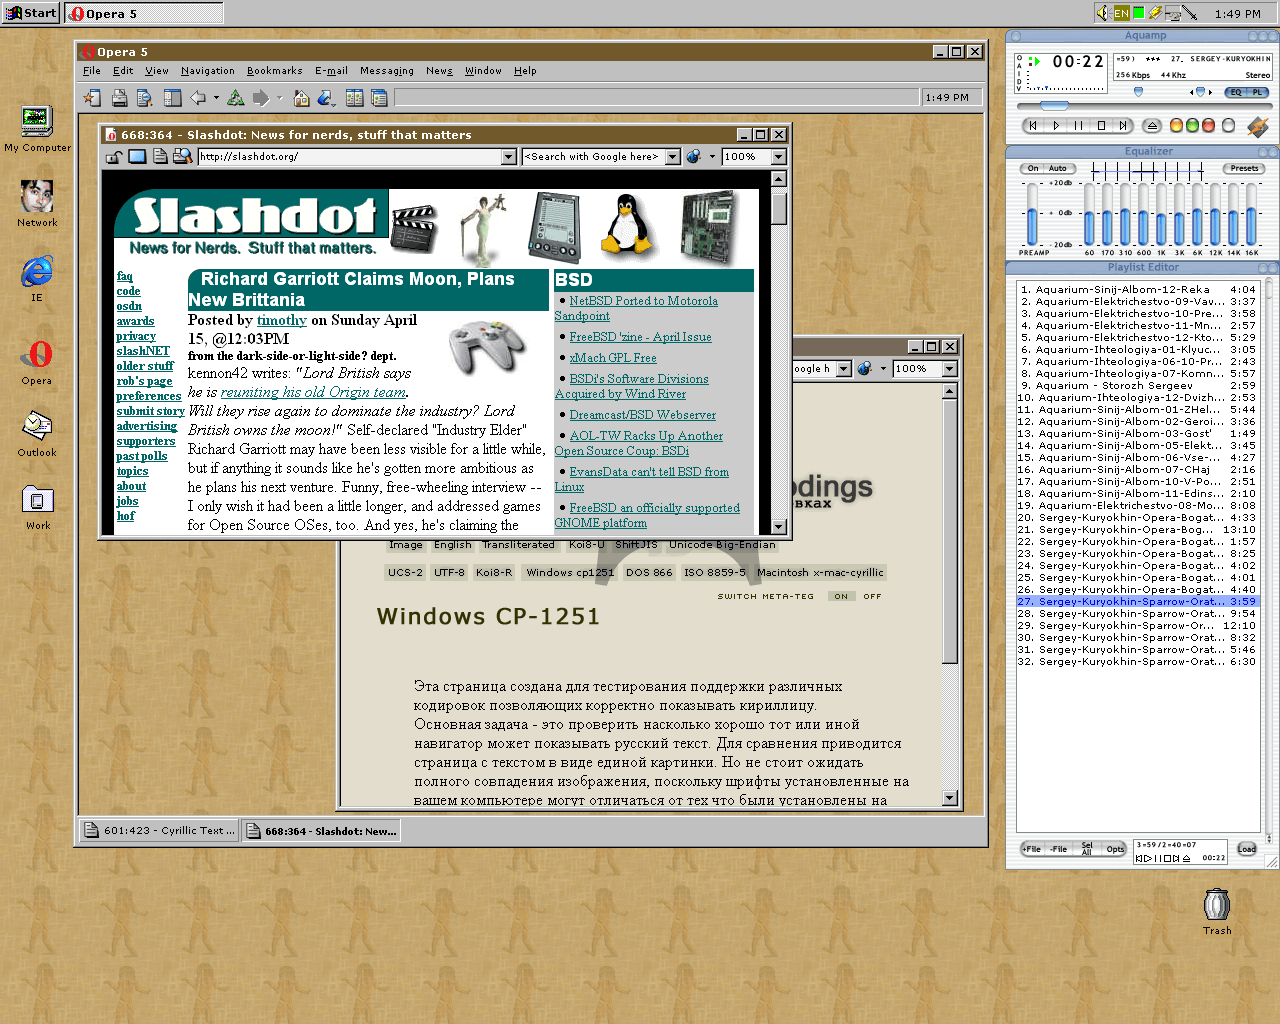This screenshot has height=1024, width=1280.
Task: Open zoom dropdown in Cyrillic window
Action: [x=950, y=369]
